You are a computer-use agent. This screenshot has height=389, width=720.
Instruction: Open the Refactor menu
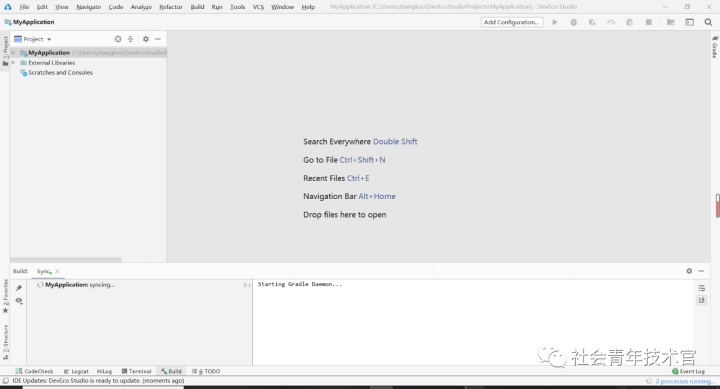tap(171, 7)
